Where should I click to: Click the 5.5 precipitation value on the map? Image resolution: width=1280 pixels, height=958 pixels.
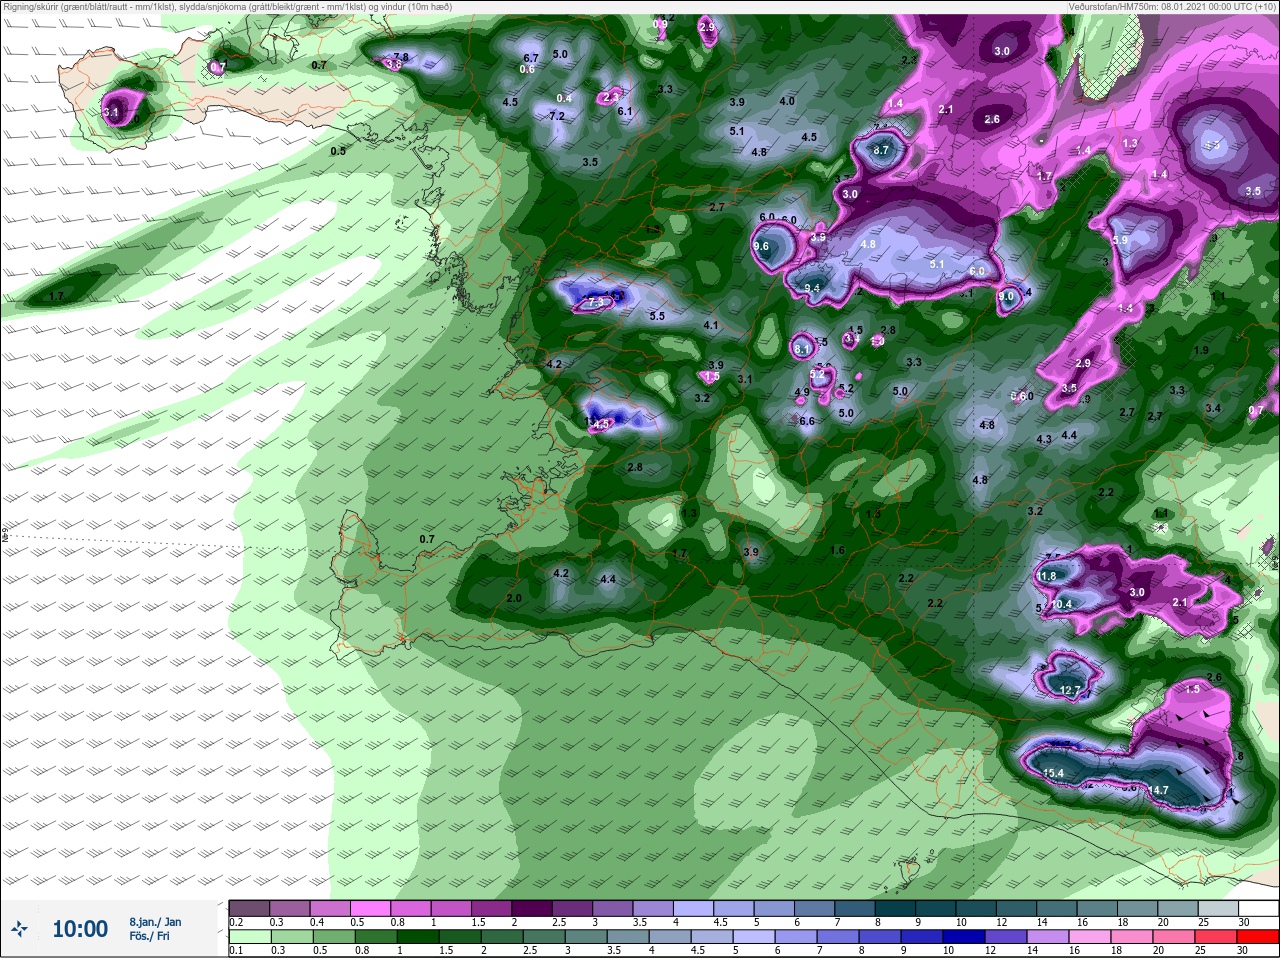(x=657, y=316)
